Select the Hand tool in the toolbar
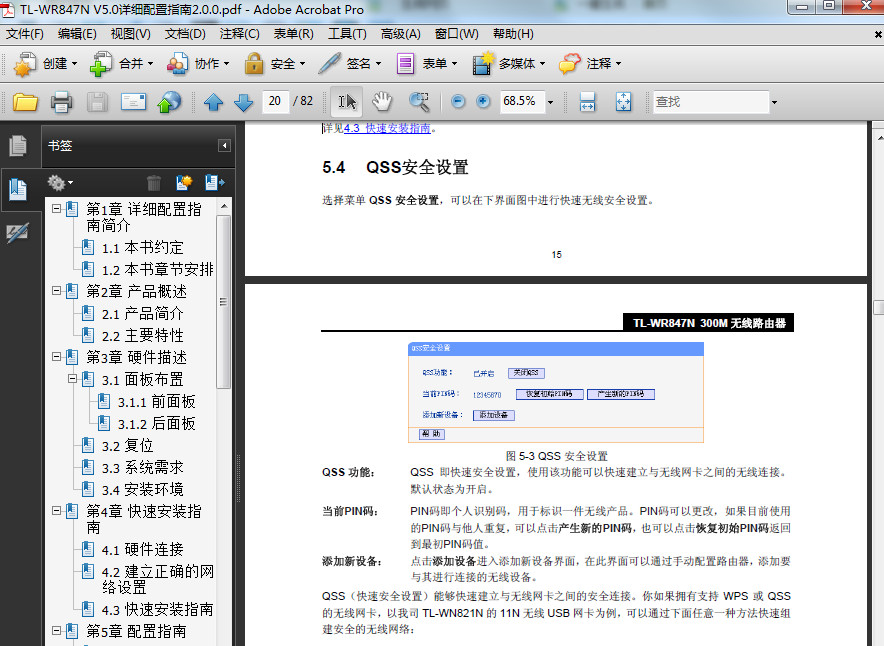Screen dimensions: 884x646 384,101
